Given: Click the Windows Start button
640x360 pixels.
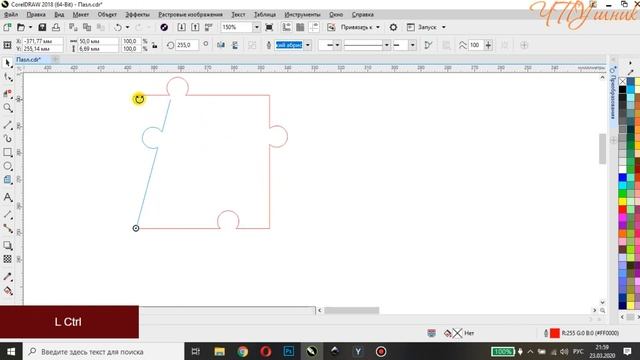Looking at the screenshot, I should click(11, 351).
